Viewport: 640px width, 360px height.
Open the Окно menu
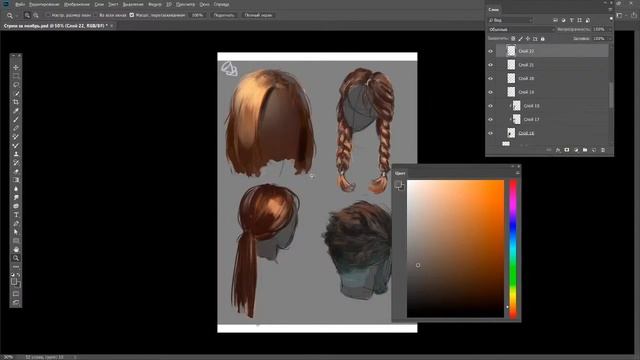(204, 4)
